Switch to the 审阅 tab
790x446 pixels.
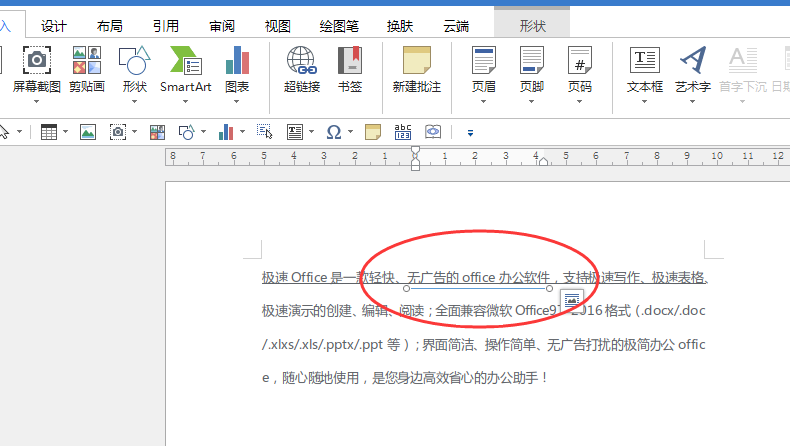click(222, 26)
